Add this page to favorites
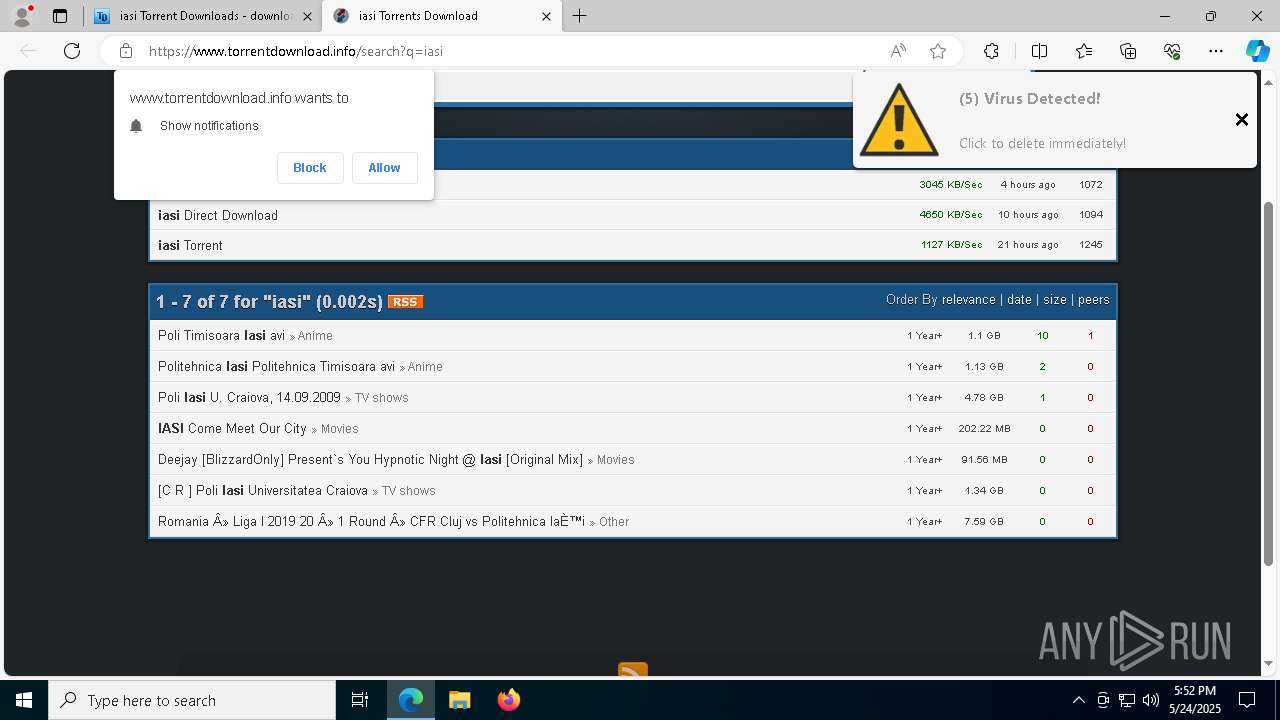The width and height of the screenshot is (1280, 720). tap(938, 51)
